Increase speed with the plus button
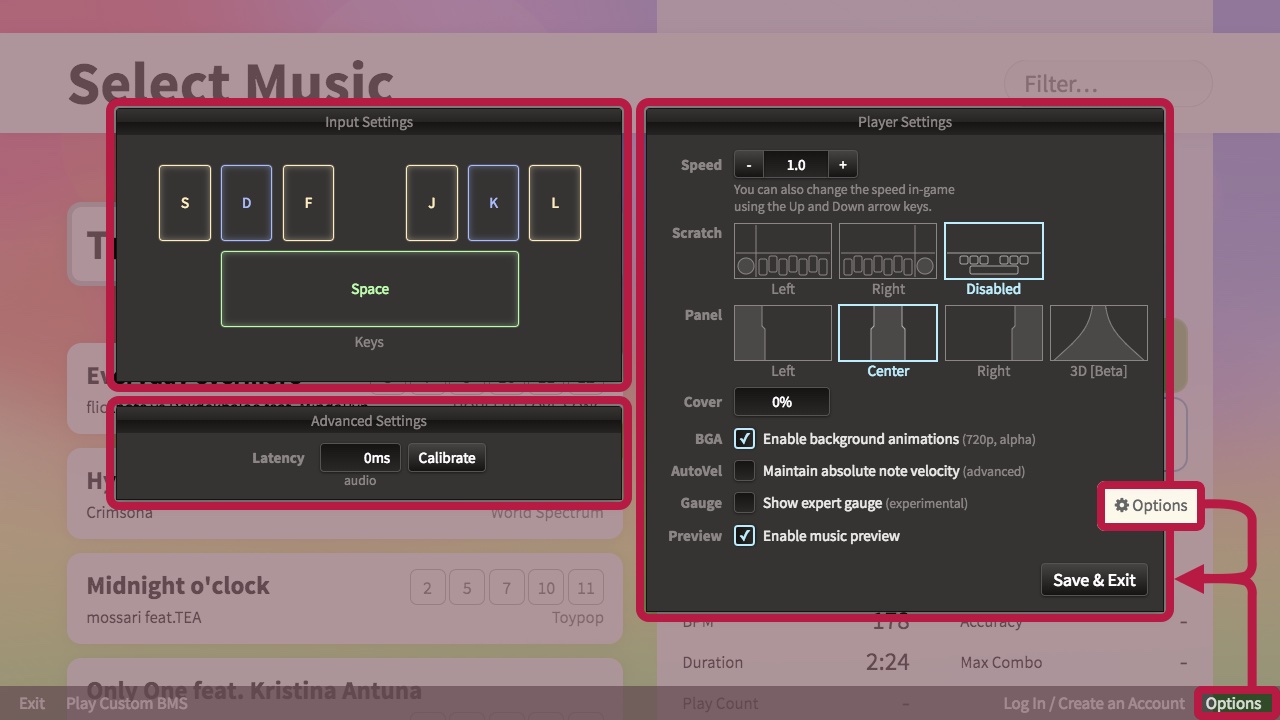1280x720 pixels. (x=842, y=165)
